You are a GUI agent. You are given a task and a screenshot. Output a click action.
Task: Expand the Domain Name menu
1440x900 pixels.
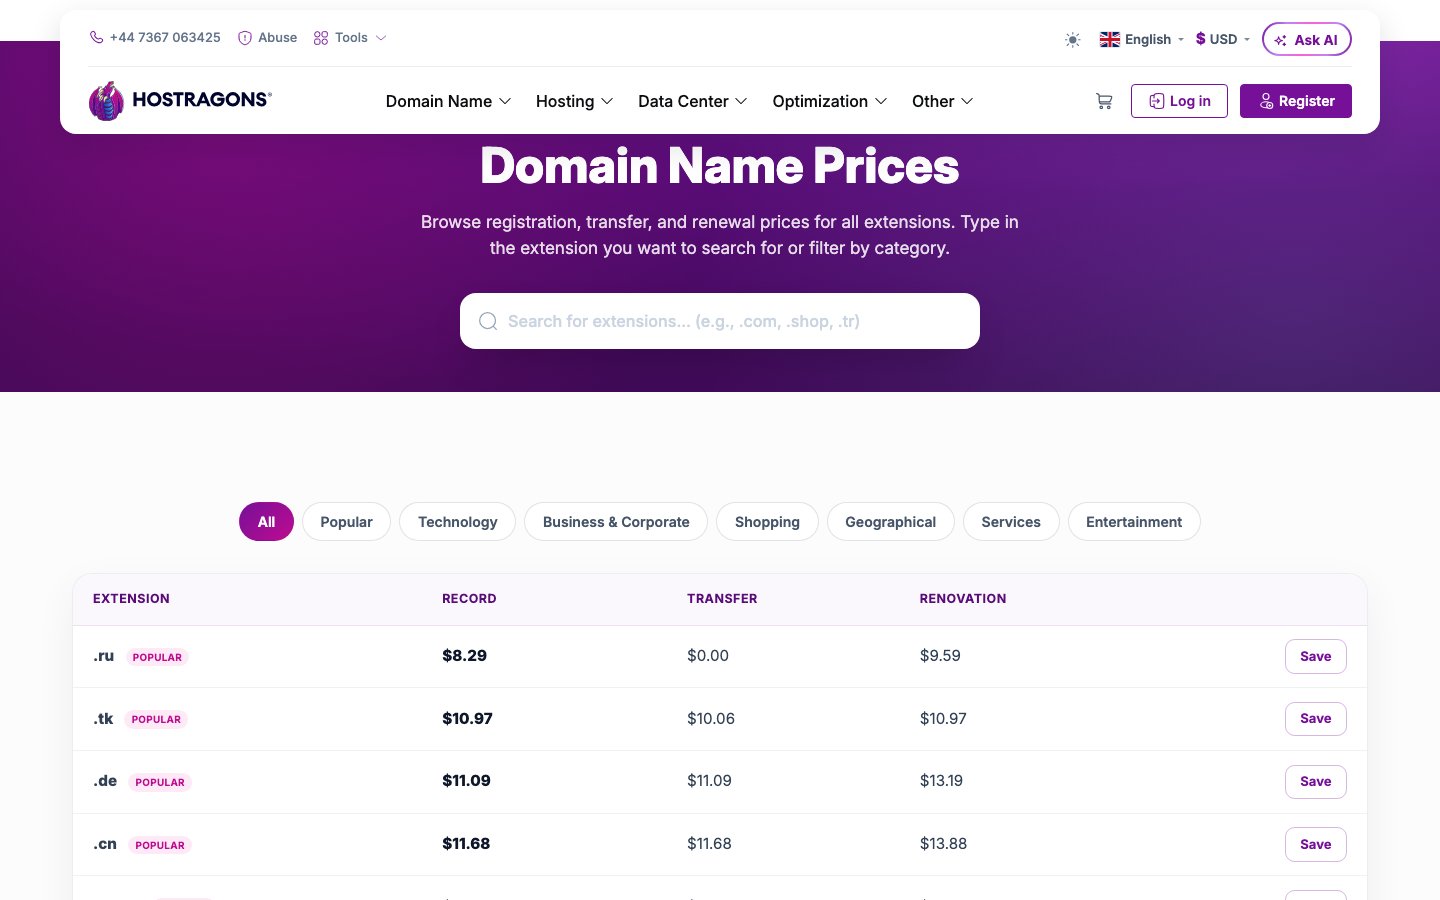(x=448, y=101)
